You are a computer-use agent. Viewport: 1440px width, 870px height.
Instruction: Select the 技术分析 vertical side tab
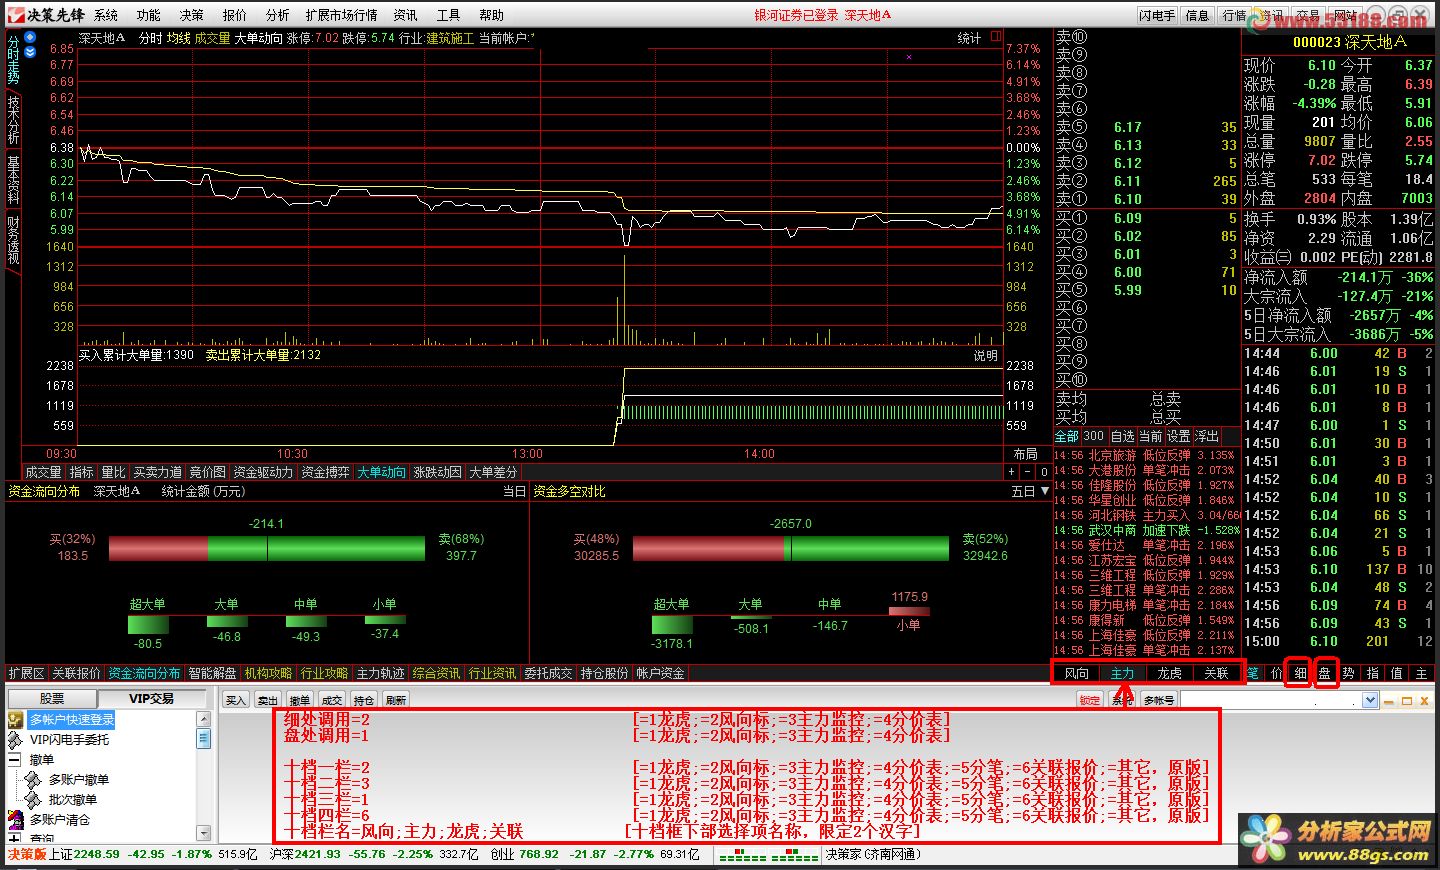(x=14, y=120)
